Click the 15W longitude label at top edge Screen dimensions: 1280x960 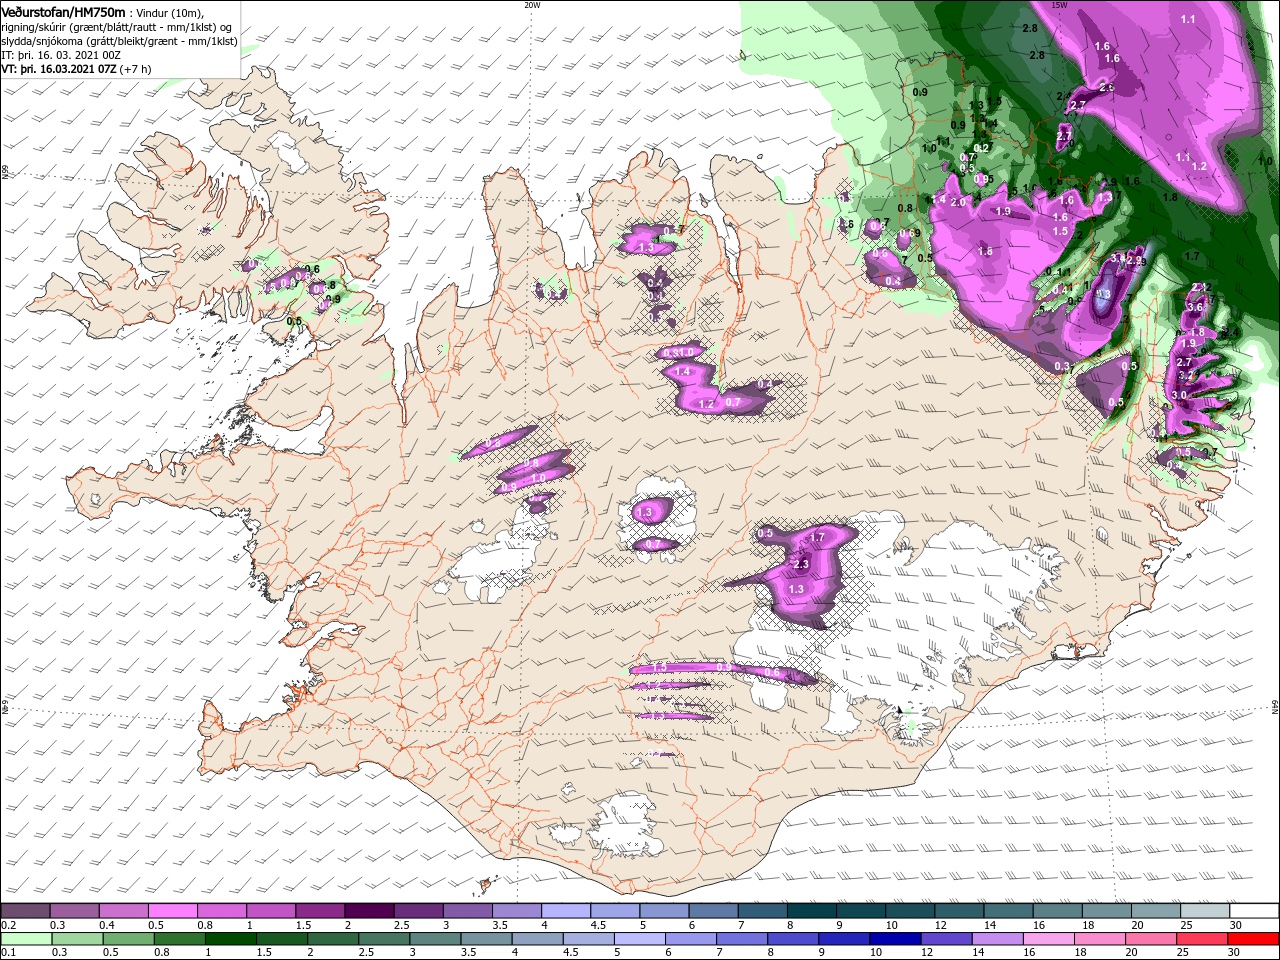[x=1060, y=5]
